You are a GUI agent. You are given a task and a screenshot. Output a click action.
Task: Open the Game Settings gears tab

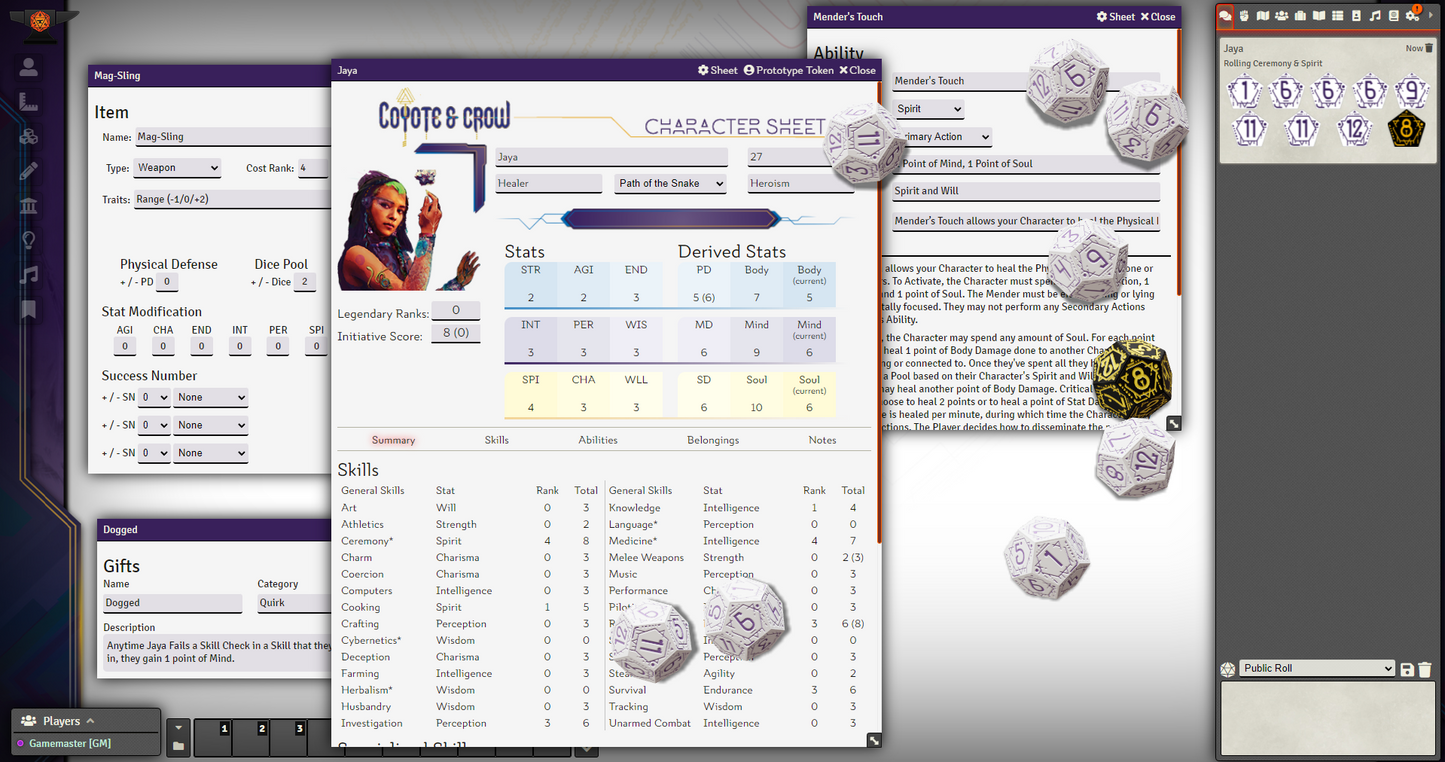point(1412,16)
